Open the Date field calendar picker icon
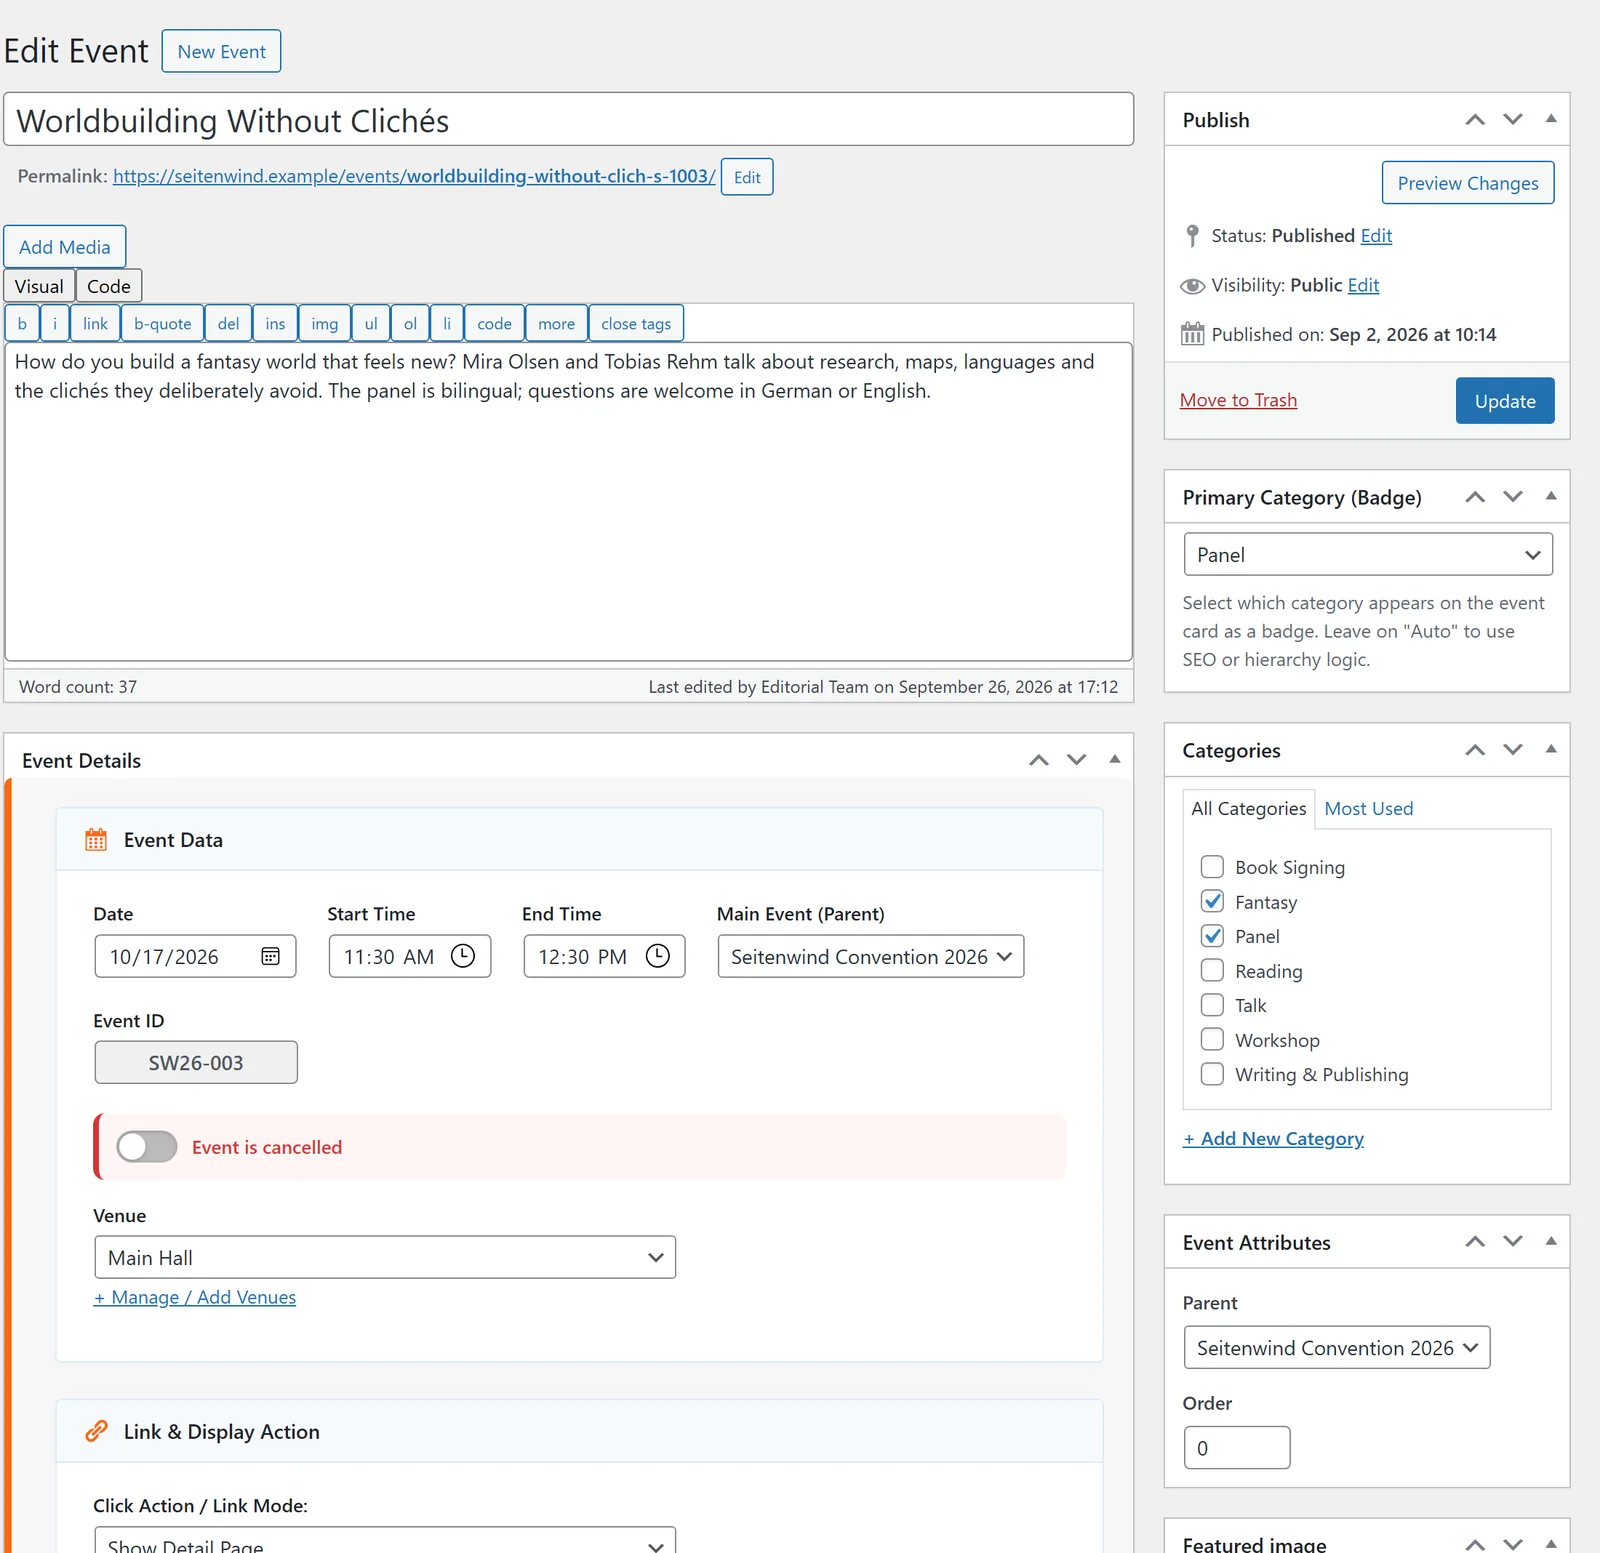Screen dimensions: 1600x1553 (270, 956)
